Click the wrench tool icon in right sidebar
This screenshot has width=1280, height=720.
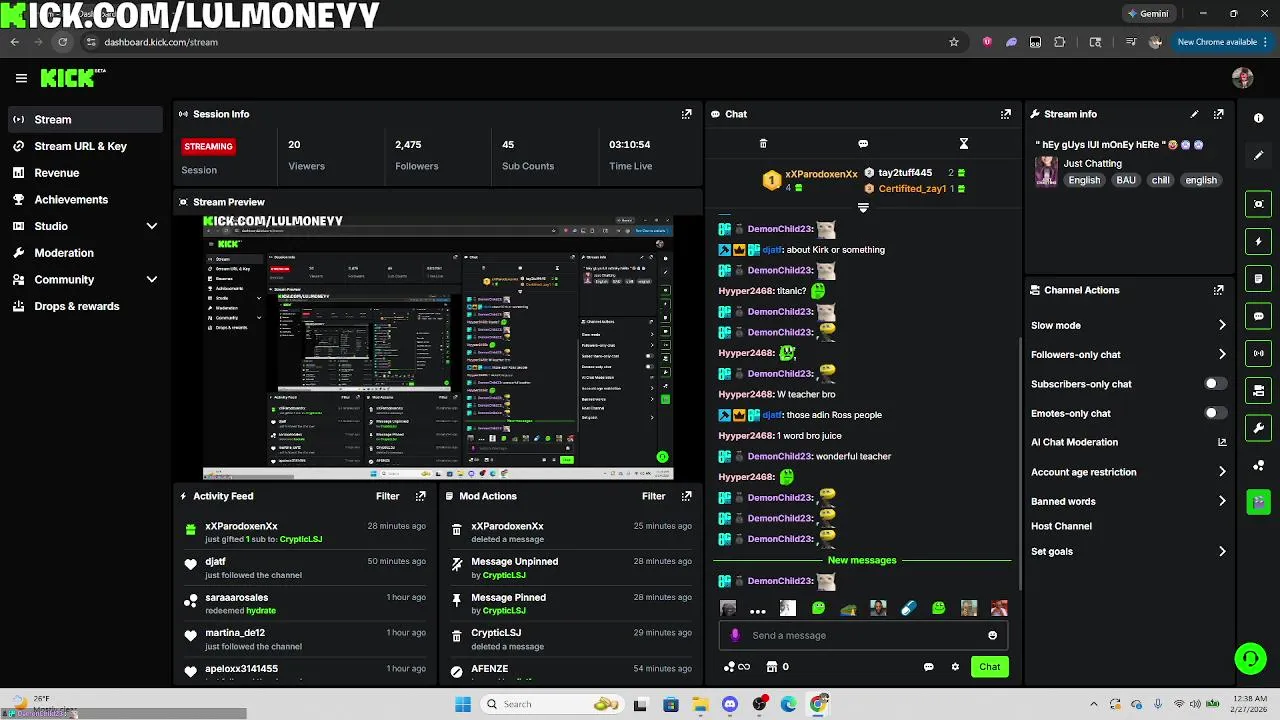[x=1258, y=428]
